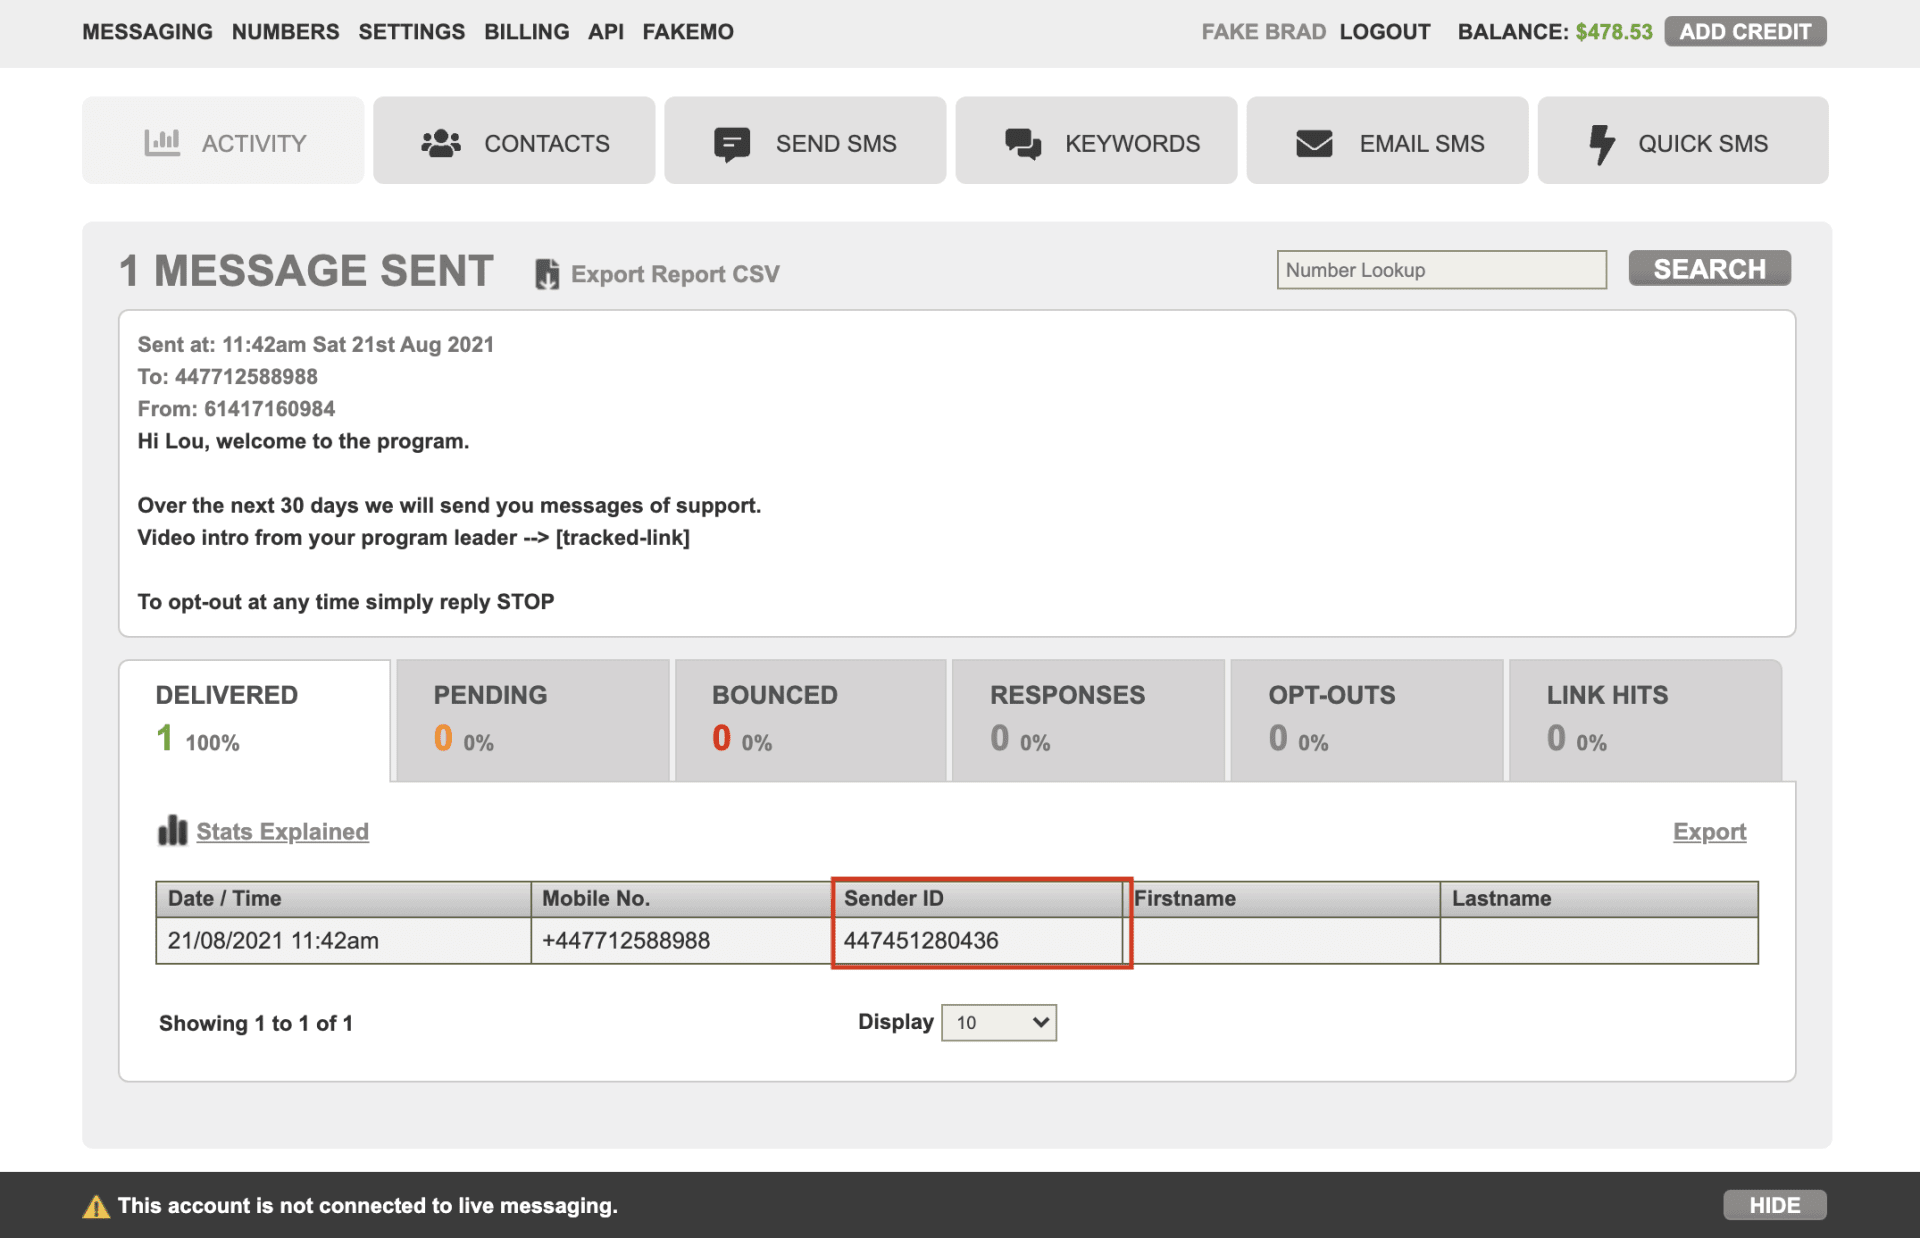Screen dimensions: 1920x1238
Task: Open the FAKEMO menu item
Action: coord(688,32)
